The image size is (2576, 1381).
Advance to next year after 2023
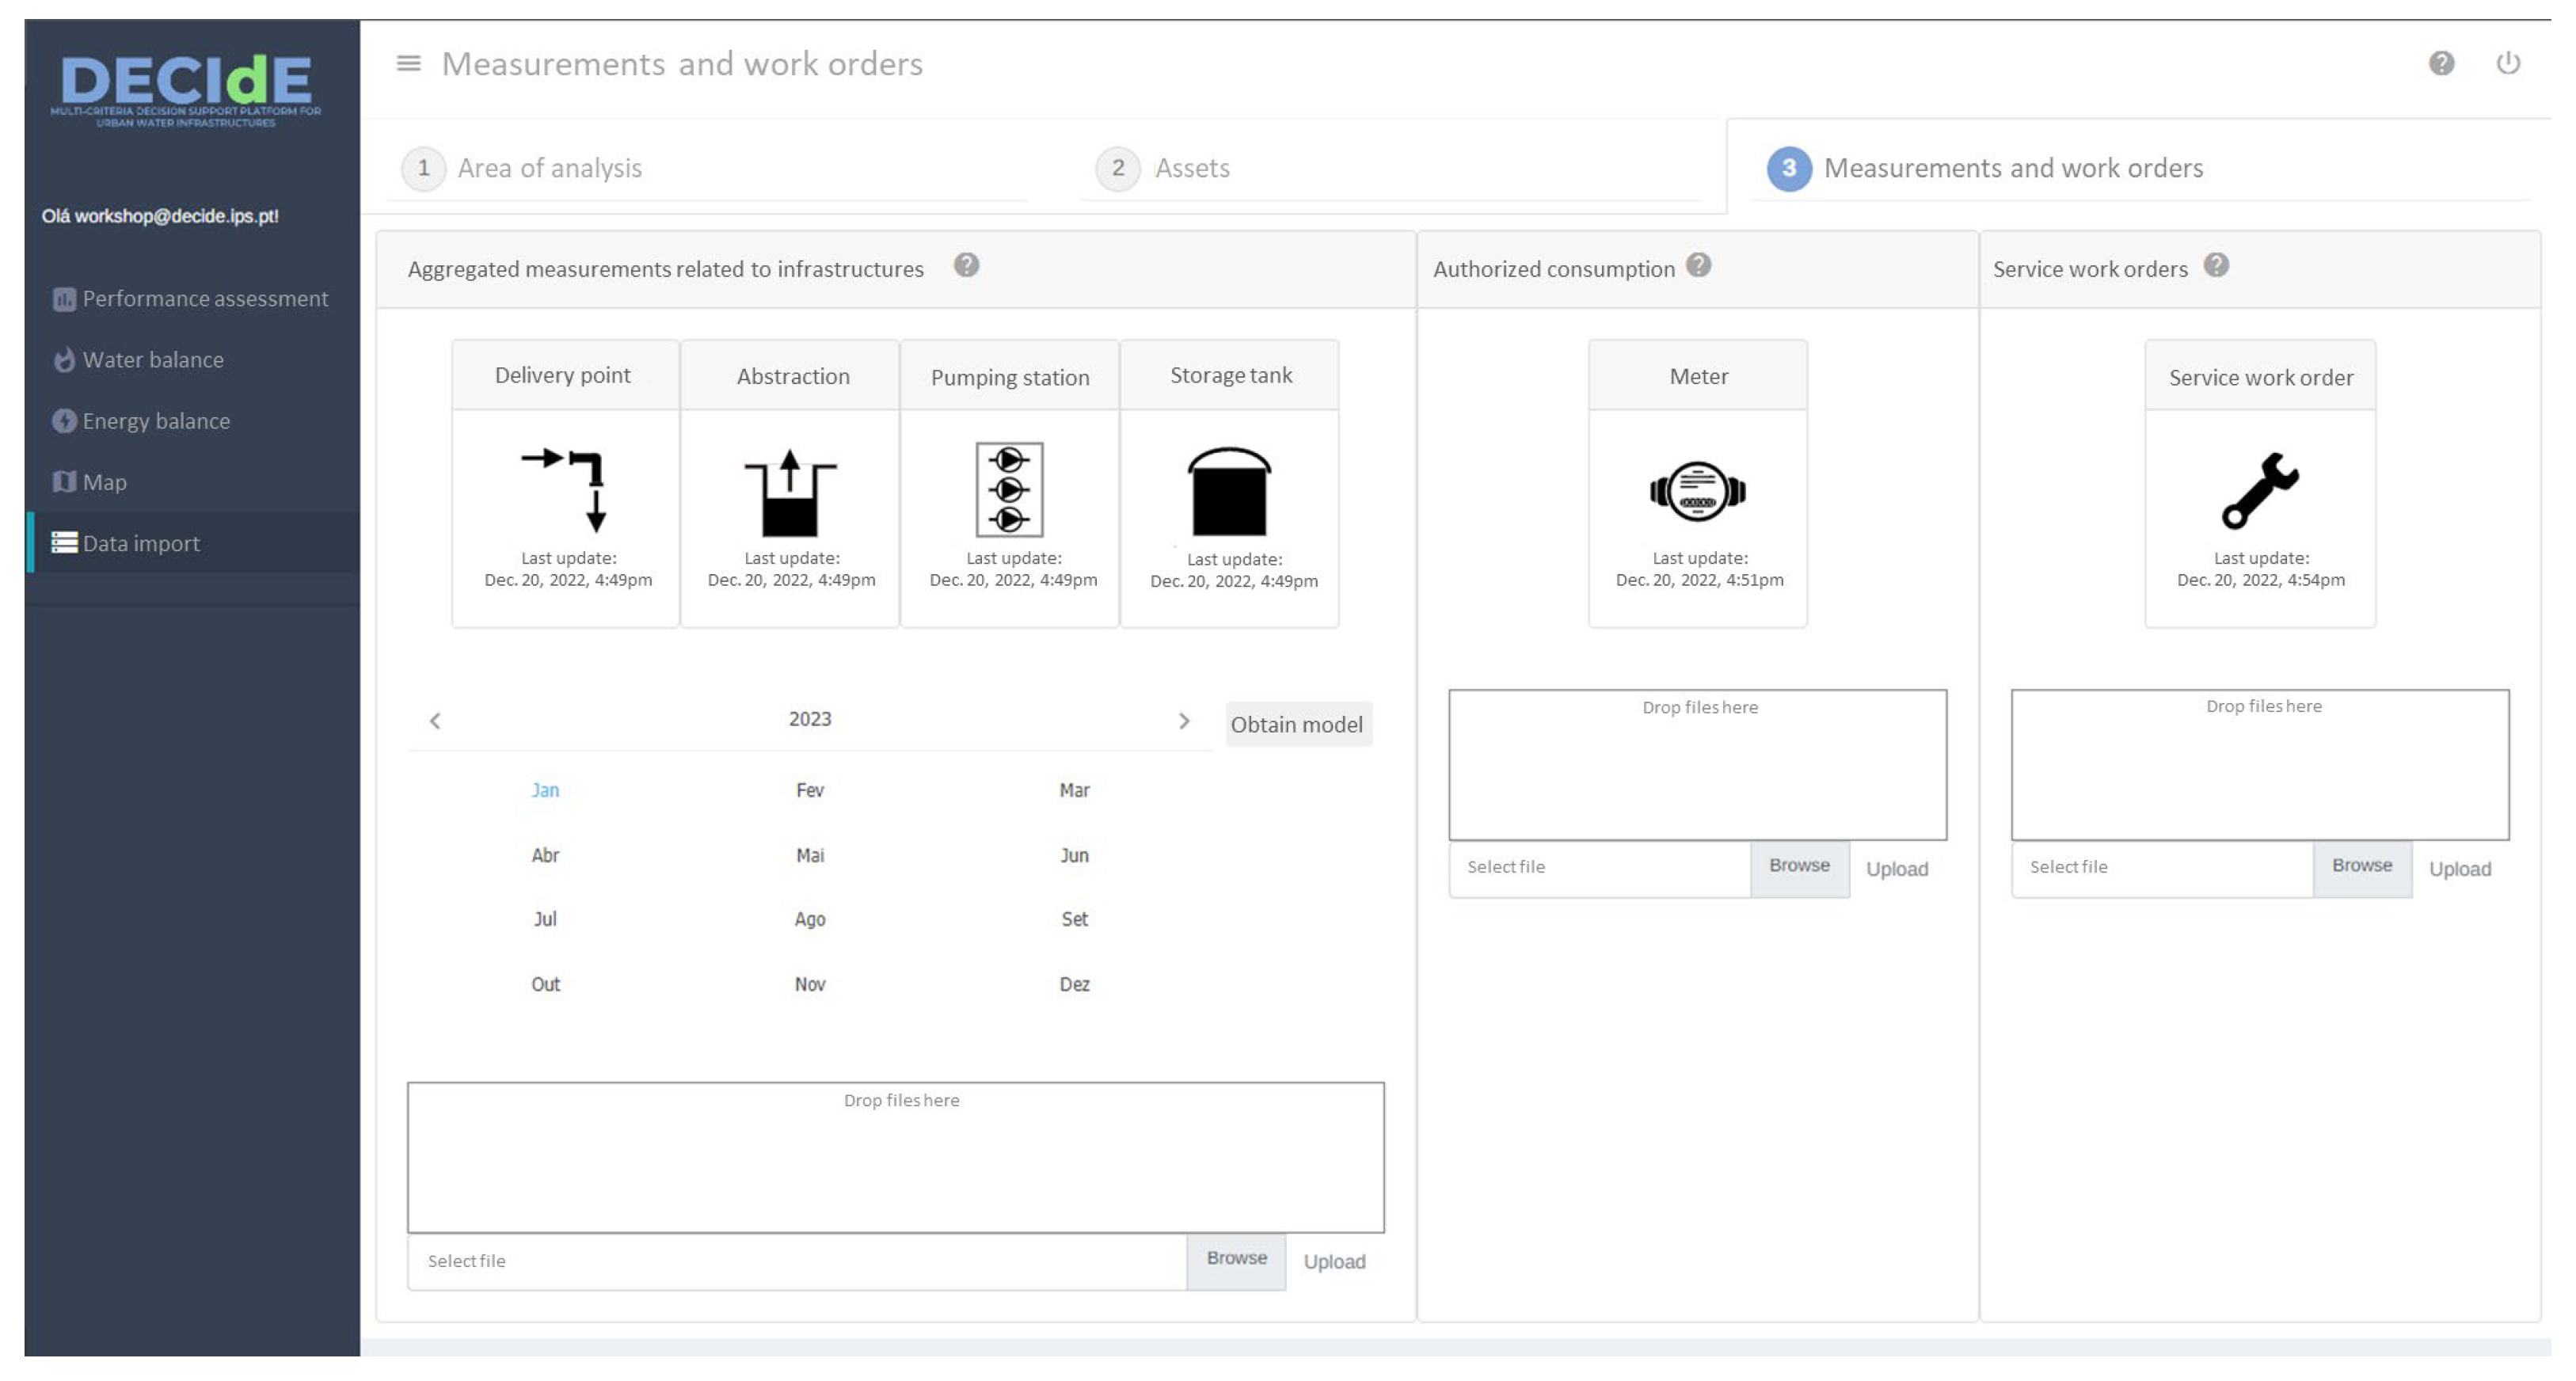pyautogui.click(x=1184, y=721)
